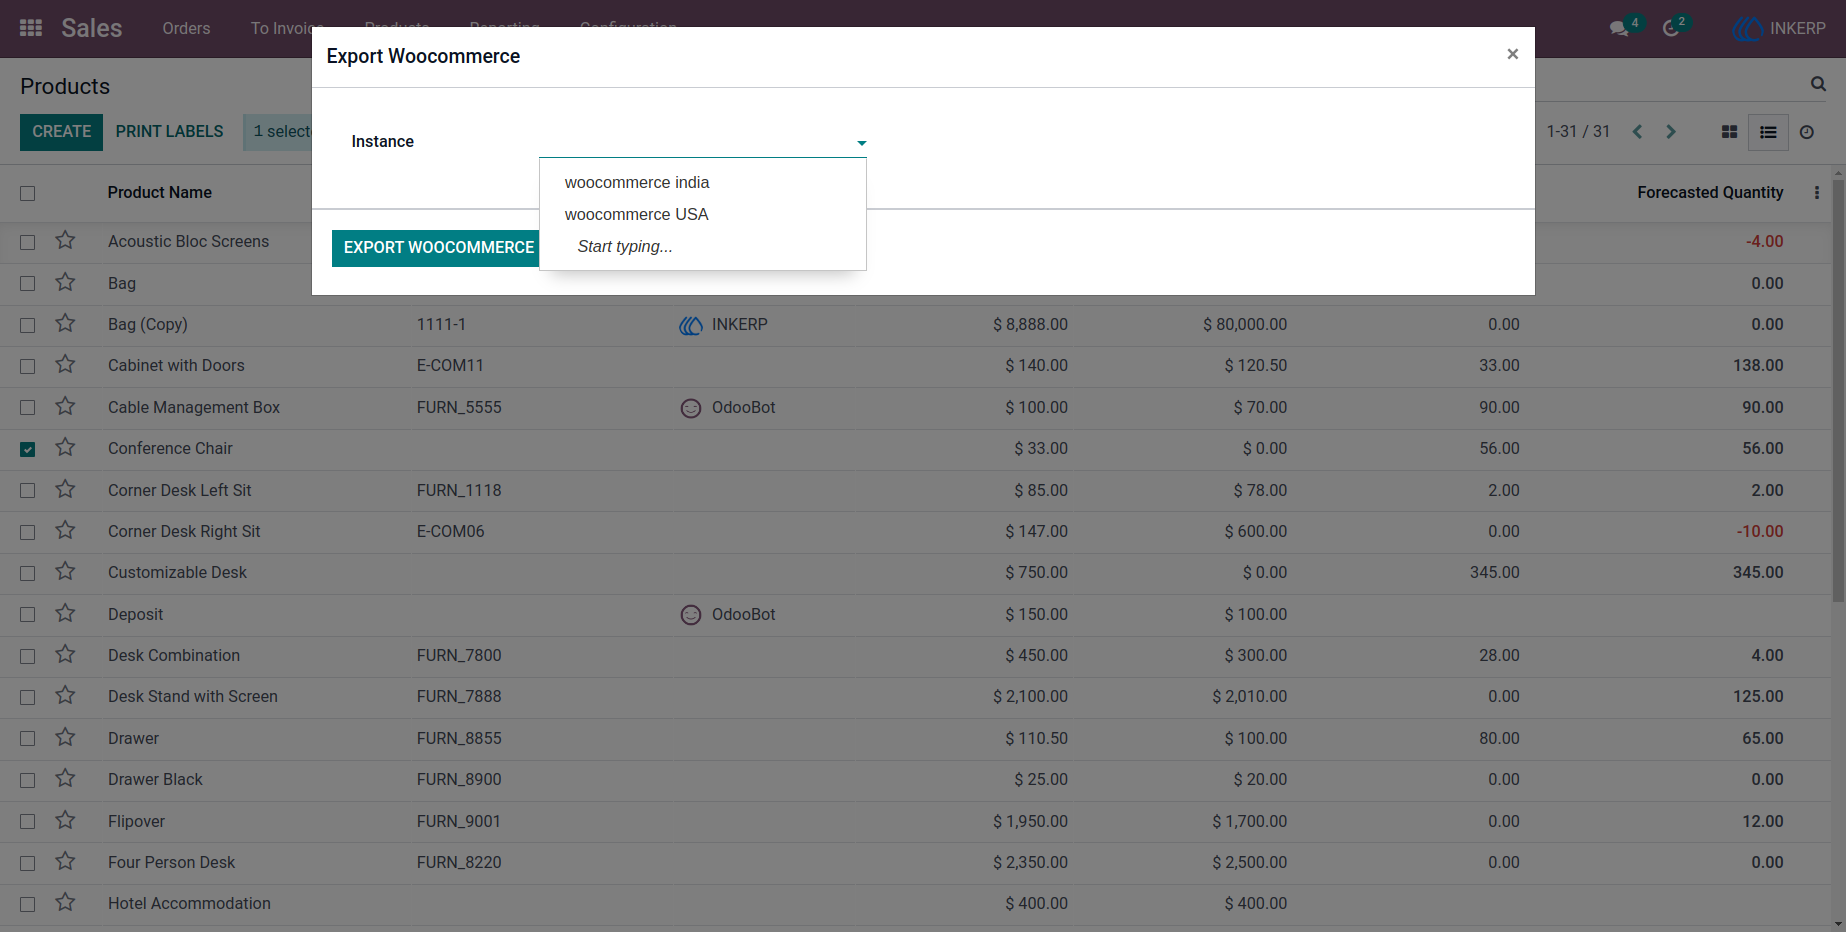Go to next page arrow
This screenshot has width=1846, height=932.
[1671, 132]
